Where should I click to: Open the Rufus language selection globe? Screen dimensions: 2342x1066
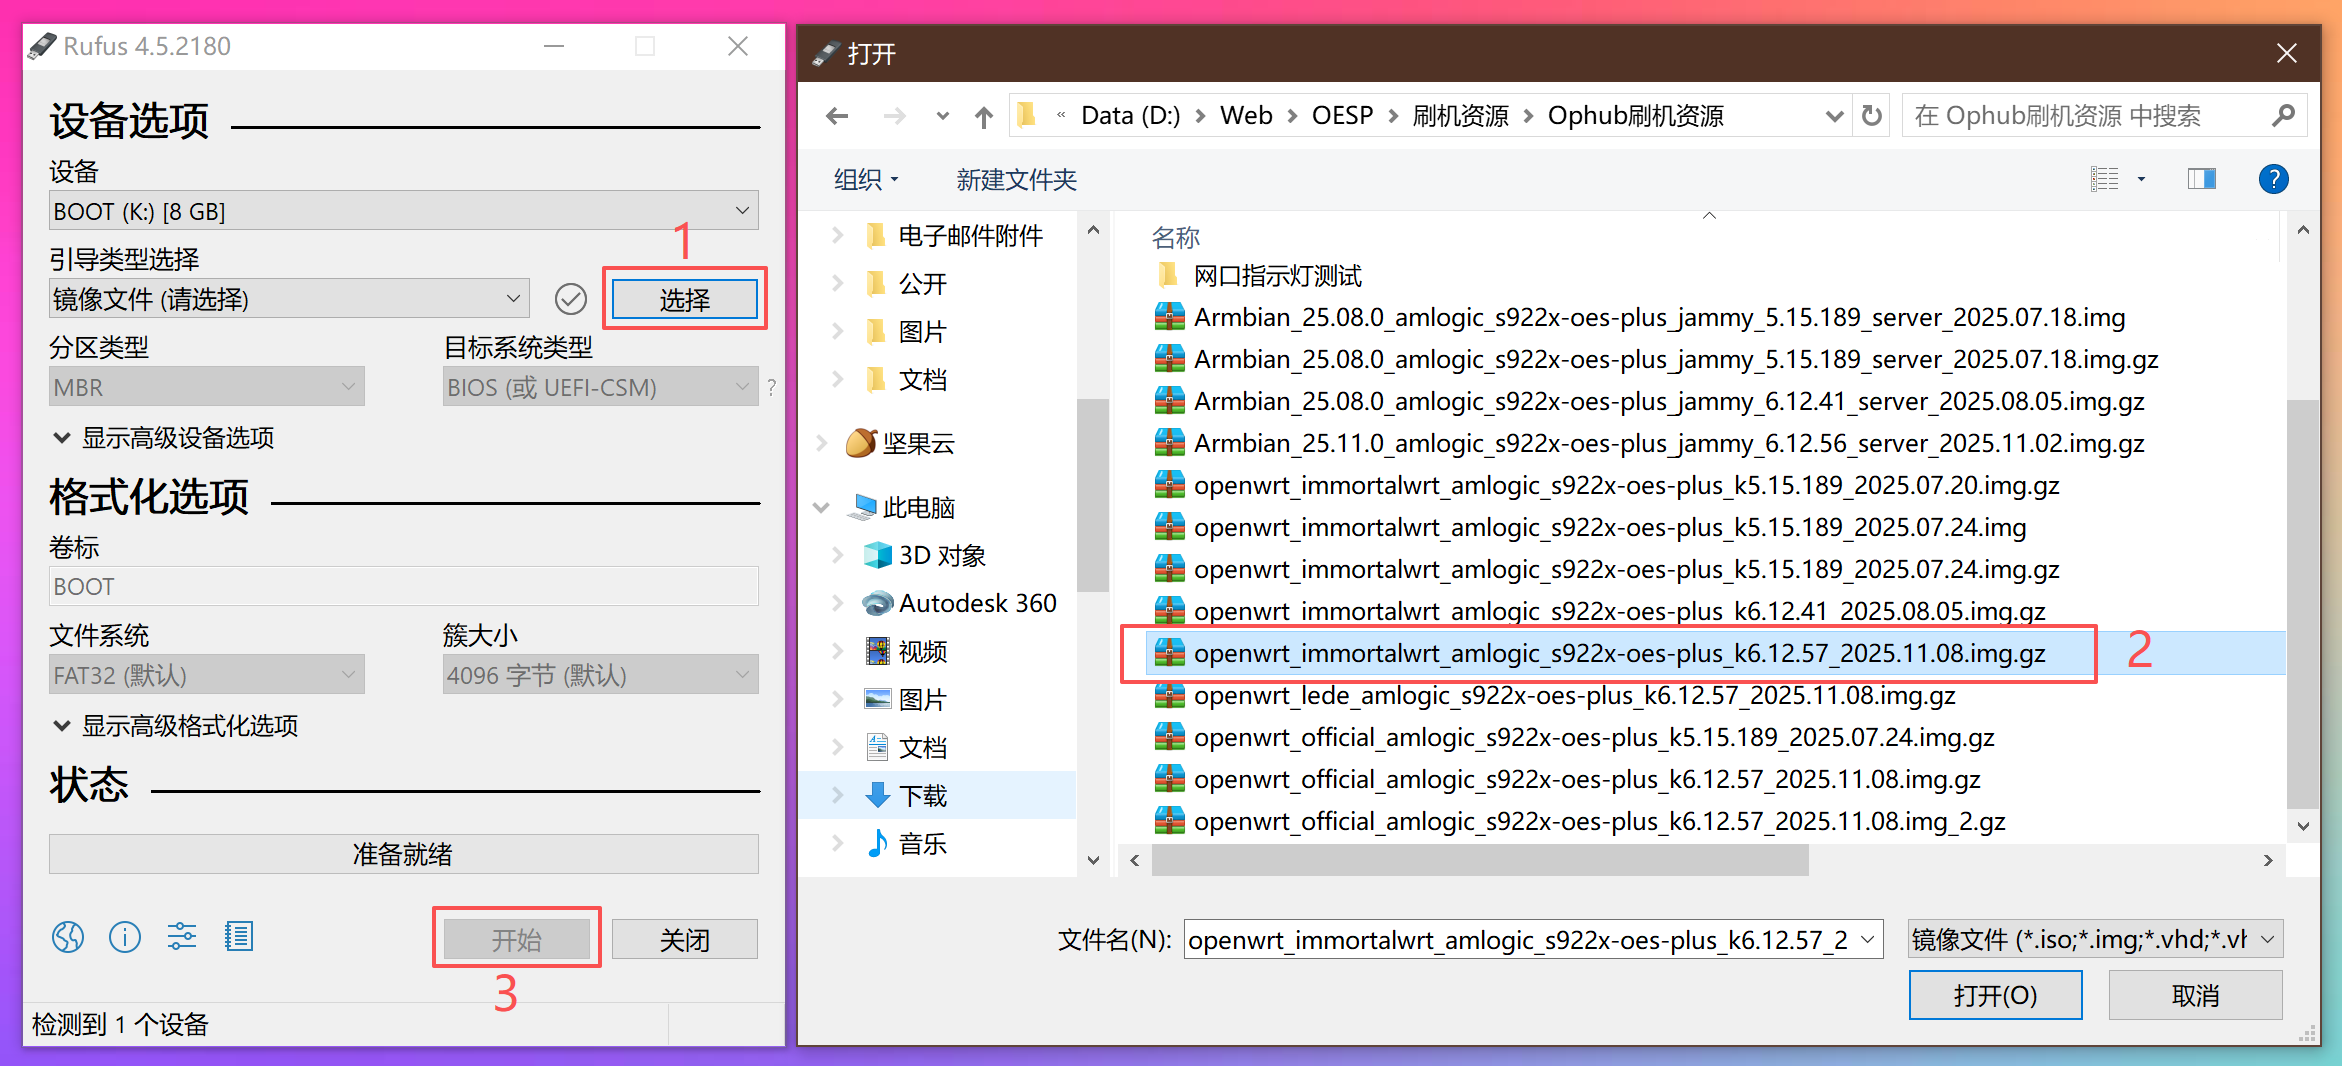pos(67,937)
